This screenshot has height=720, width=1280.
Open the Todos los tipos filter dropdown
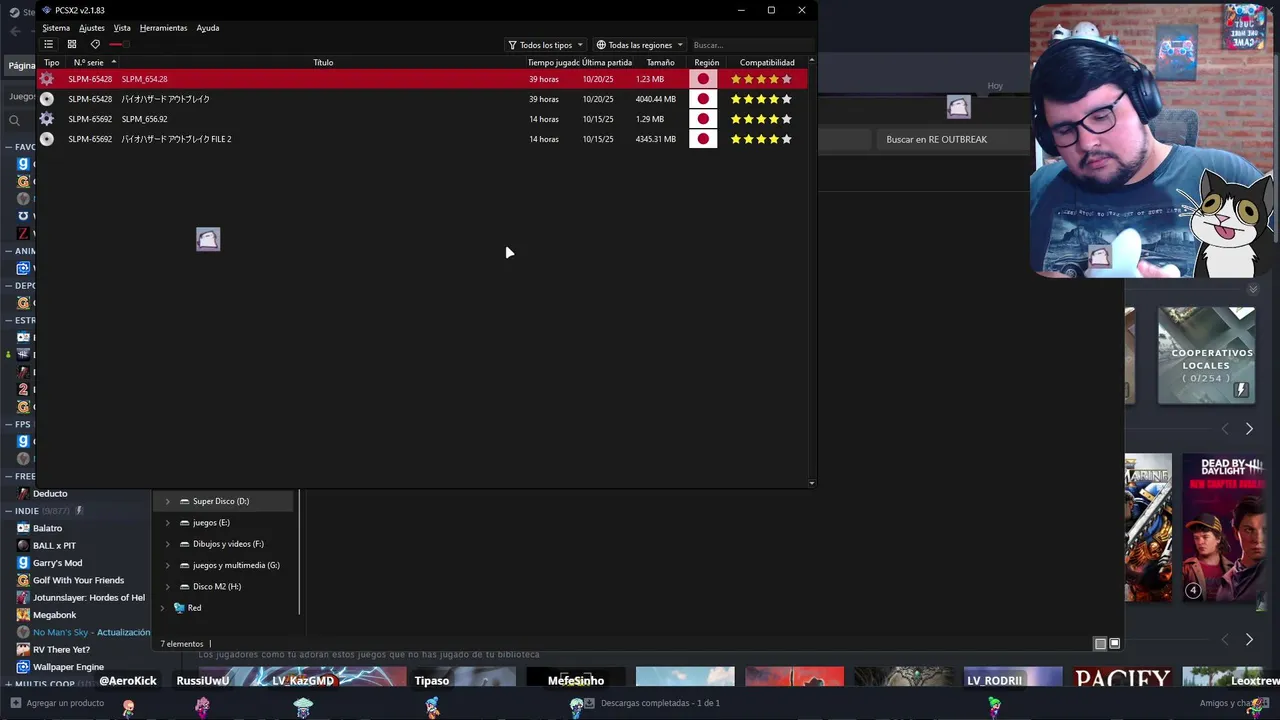546,45
